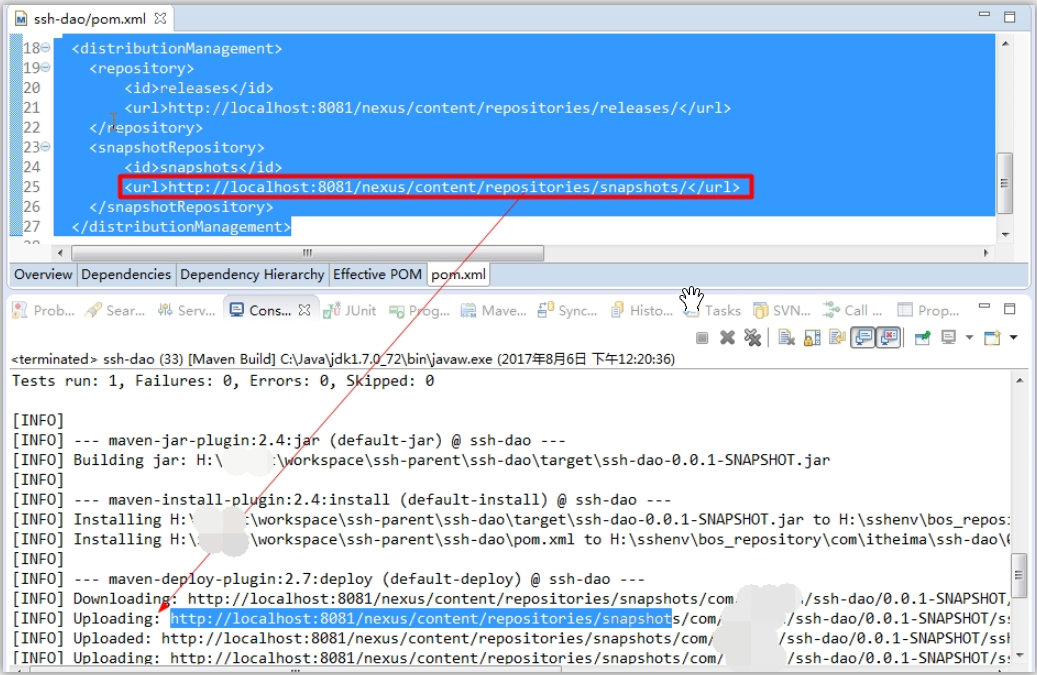The height and width of the screenshot is (675, 1037).
Task: Switch to the Overview tab of pom editor
Action: 43,274
